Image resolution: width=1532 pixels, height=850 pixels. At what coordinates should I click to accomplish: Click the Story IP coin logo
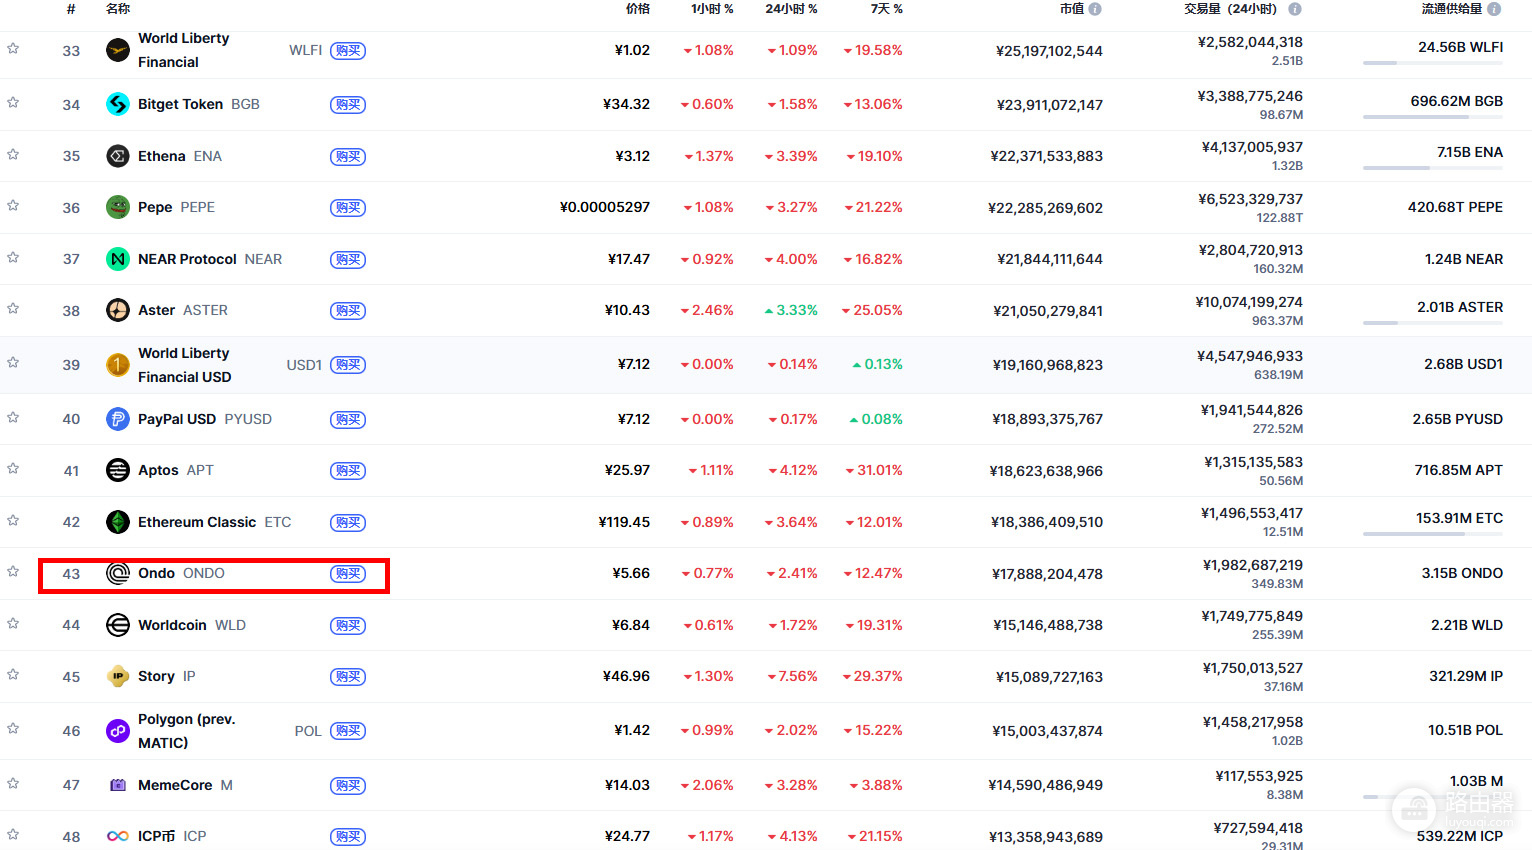[x=118, y=676]
